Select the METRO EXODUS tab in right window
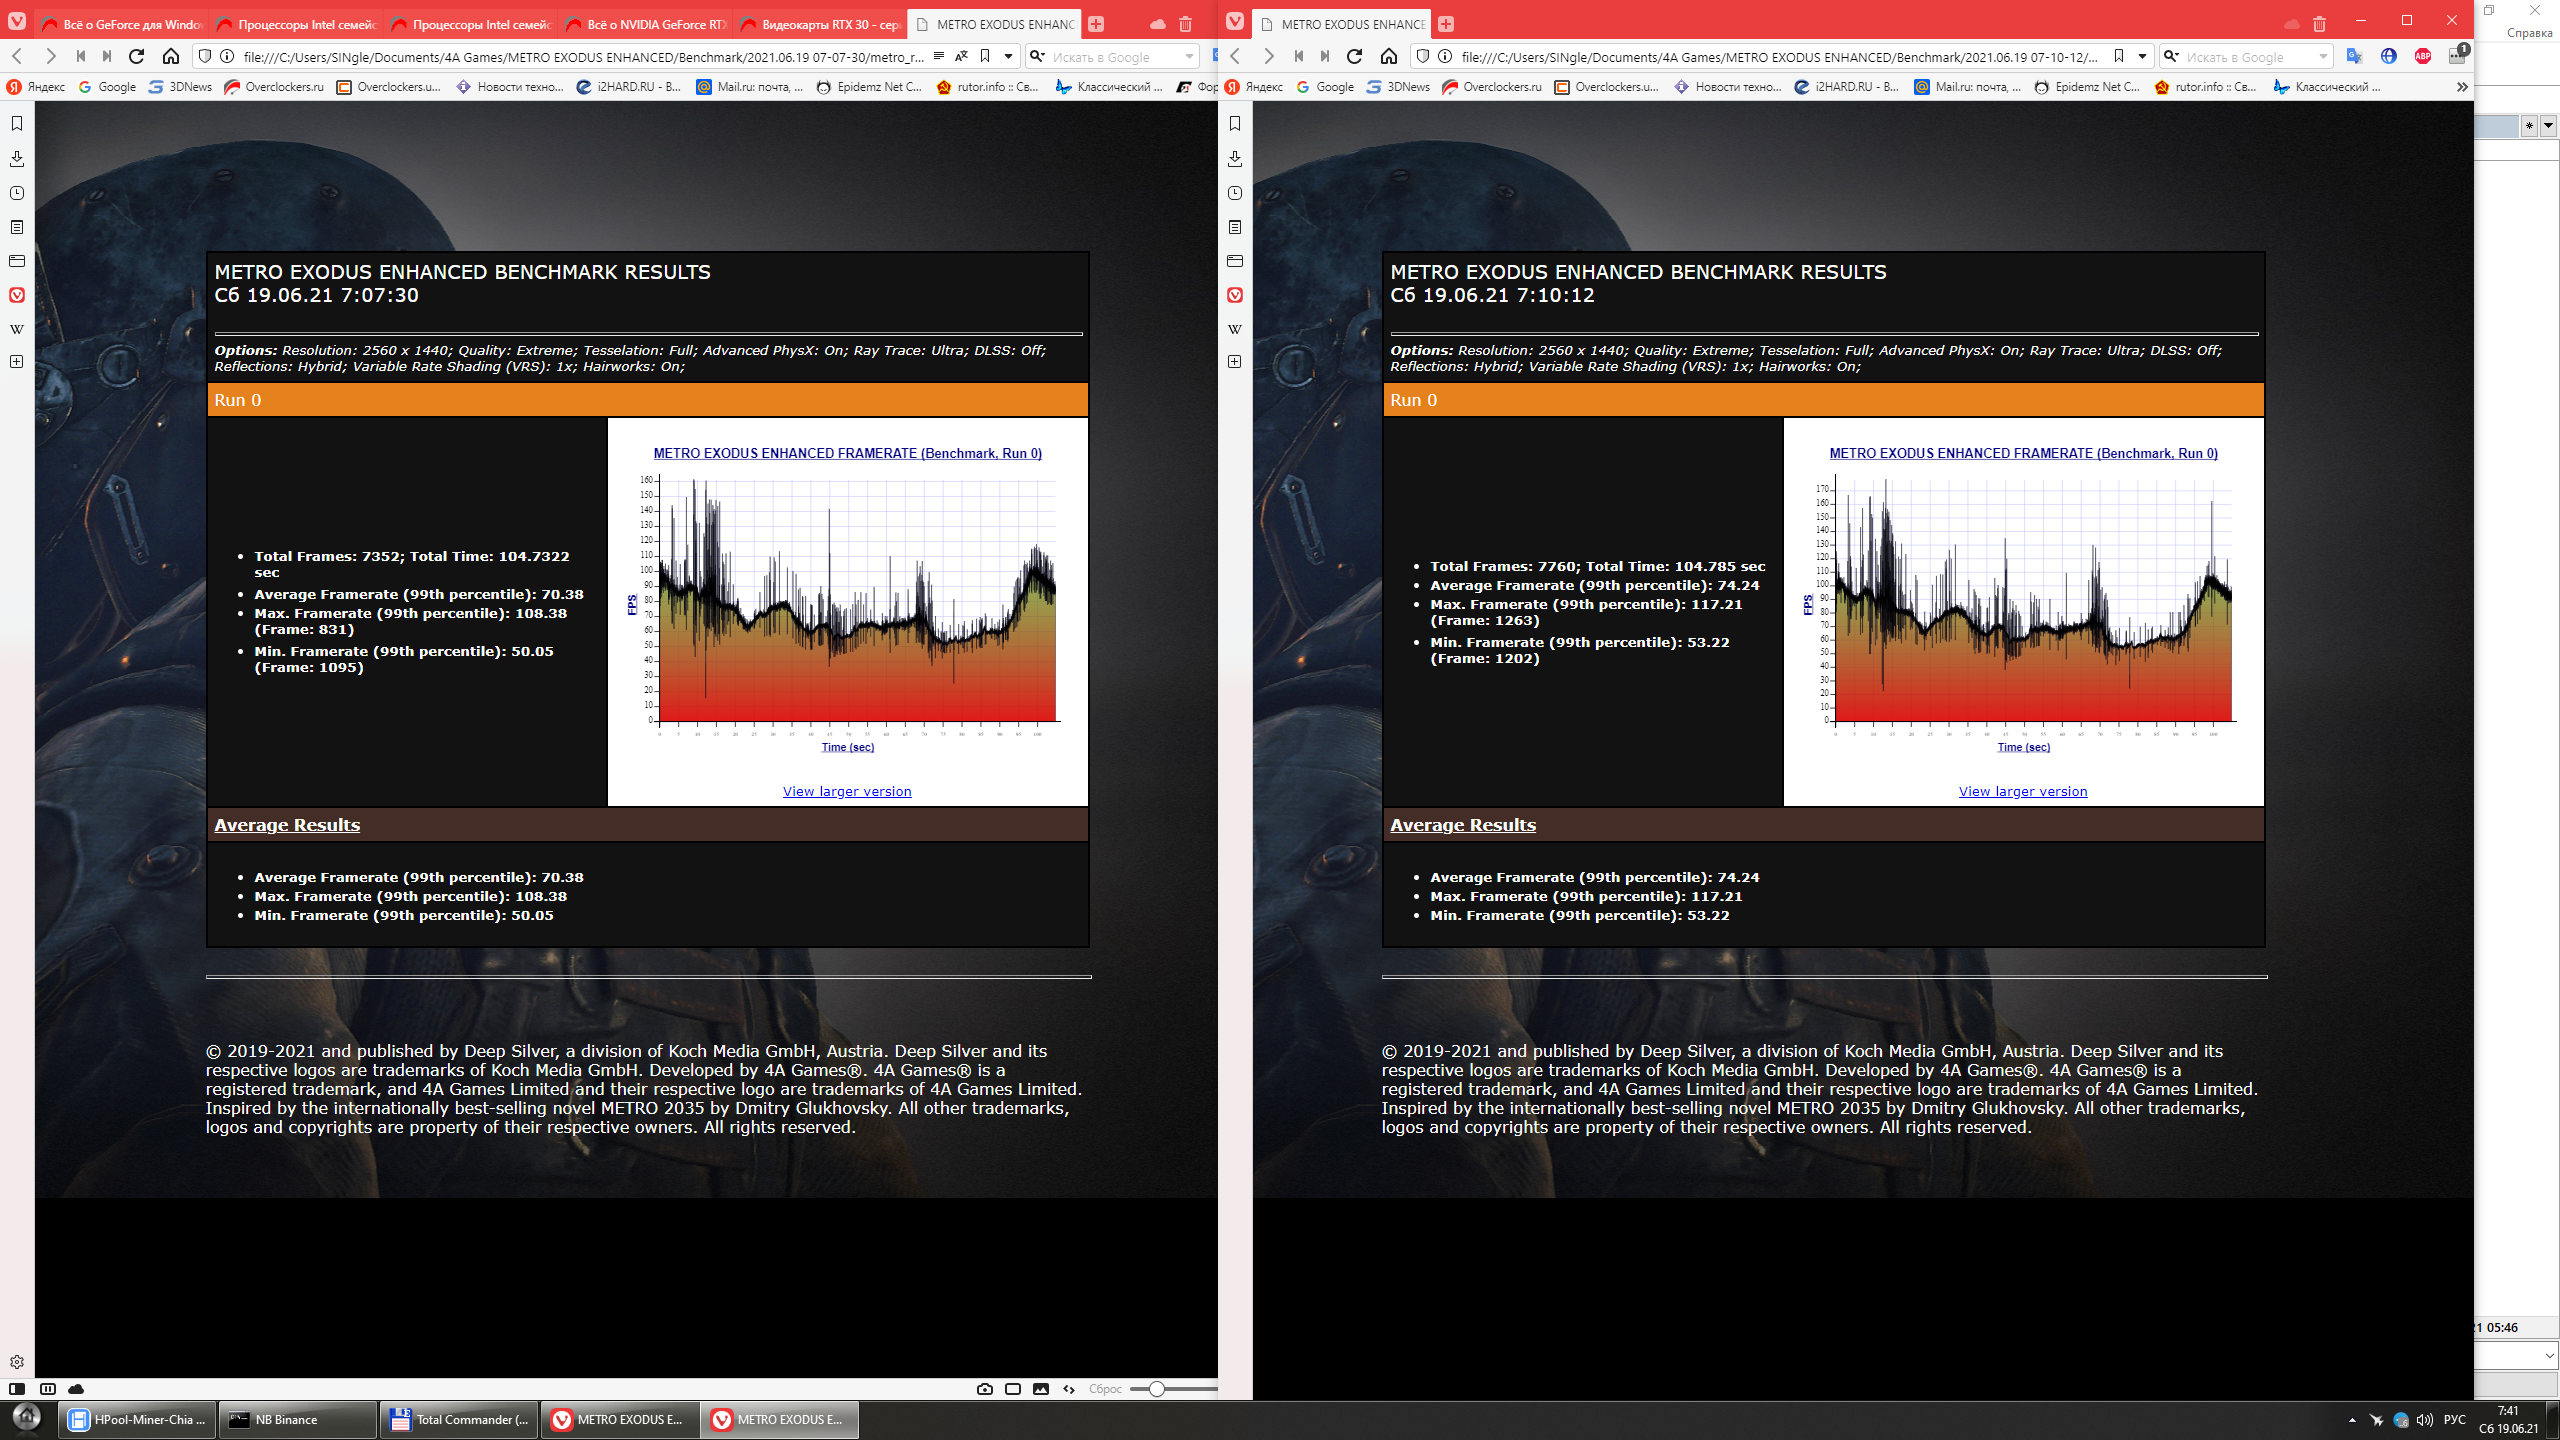This screenshot has height=1440, width=2560. point(1342,24)
